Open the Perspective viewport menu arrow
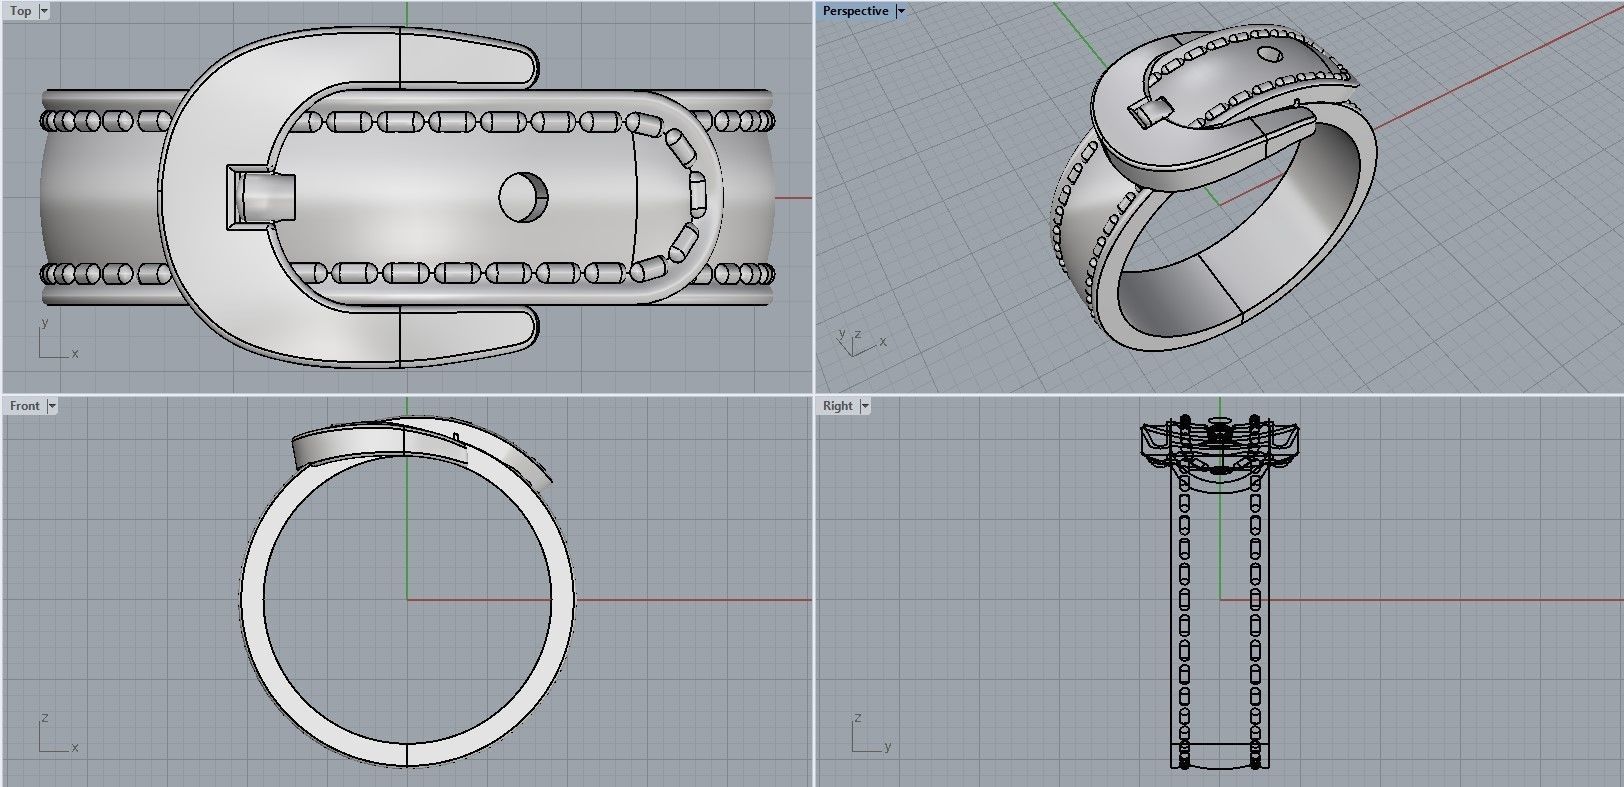 [x=901, y=11]
